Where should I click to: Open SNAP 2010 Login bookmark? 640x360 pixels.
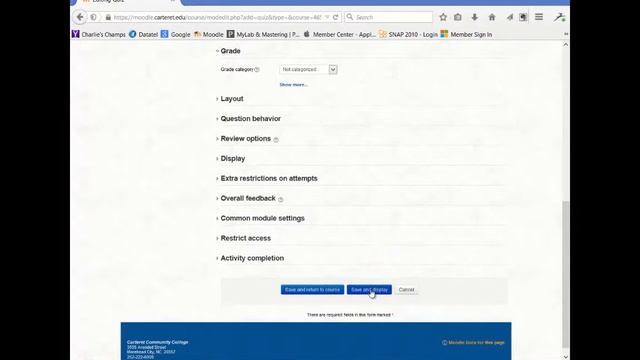408,34
